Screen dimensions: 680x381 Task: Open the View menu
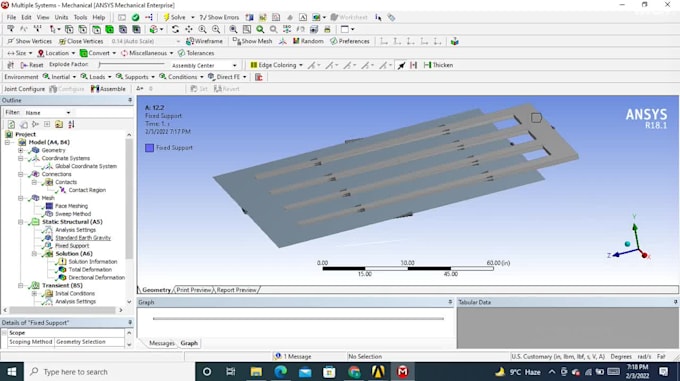43,17
